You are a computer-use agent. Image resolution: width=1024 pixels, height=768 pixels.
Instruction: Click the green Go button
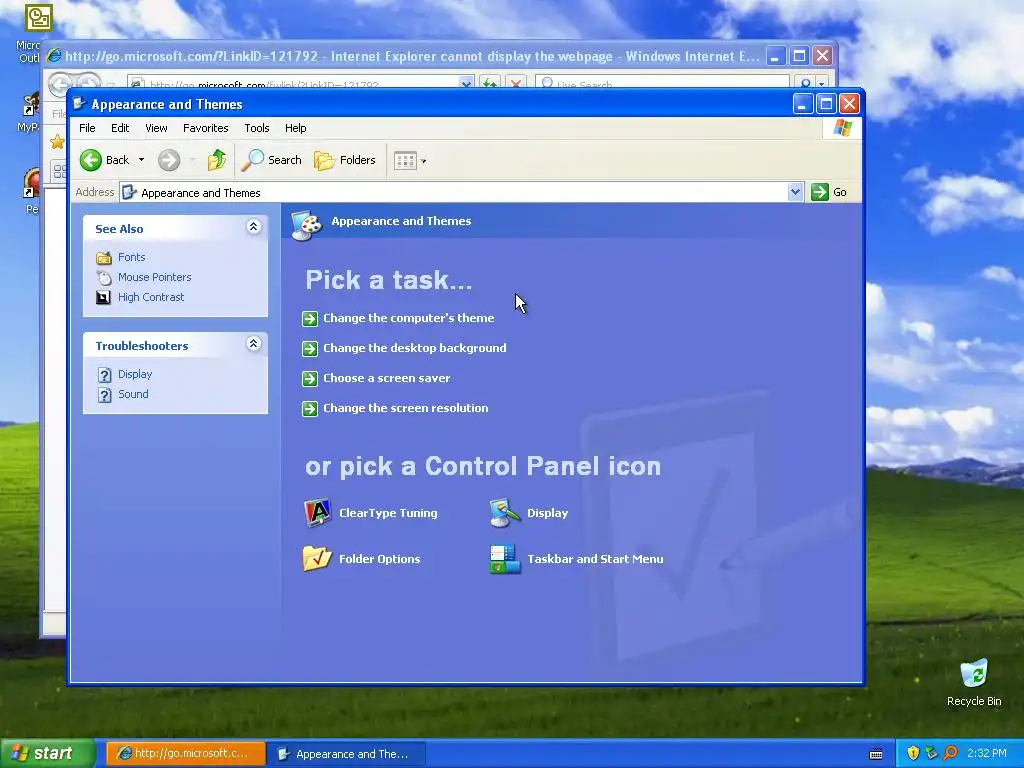pyautogui.click(x=829, y=192)
